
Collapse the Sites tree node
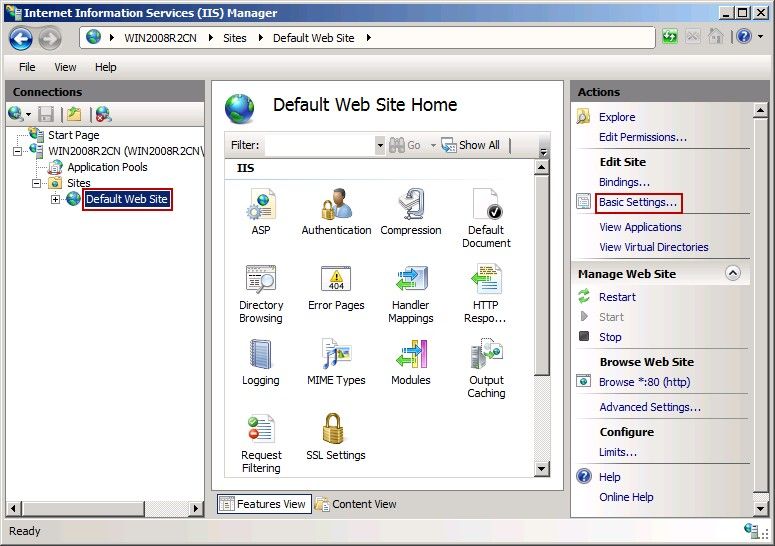[x=37, y=183]
